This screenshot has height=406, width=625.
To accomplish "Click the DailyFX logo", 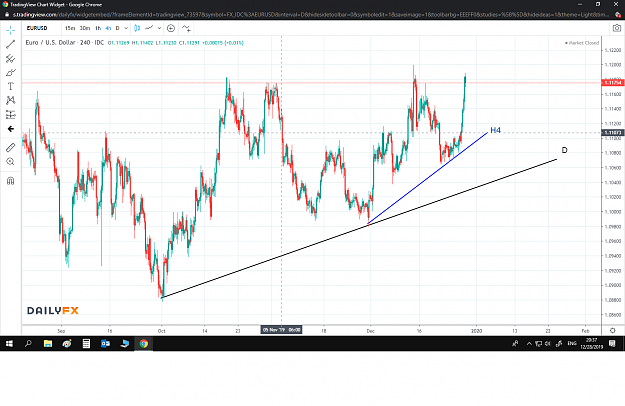I will [x=53, y=311].
